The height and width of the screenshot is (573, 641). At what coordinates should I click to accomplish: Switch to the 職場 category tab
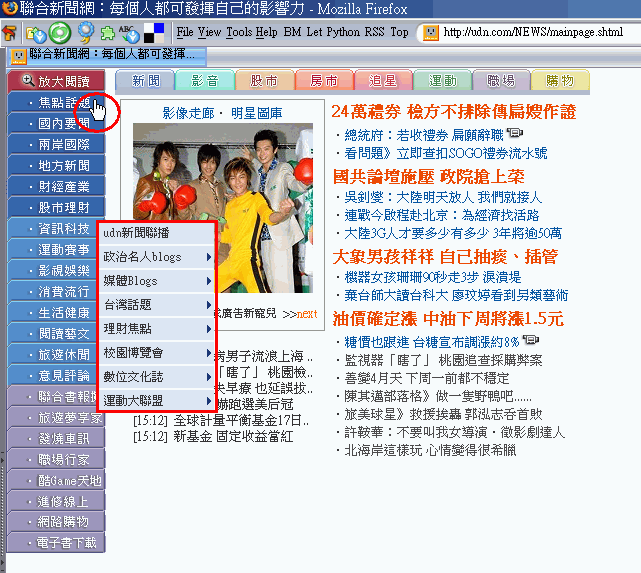point(501,81)
